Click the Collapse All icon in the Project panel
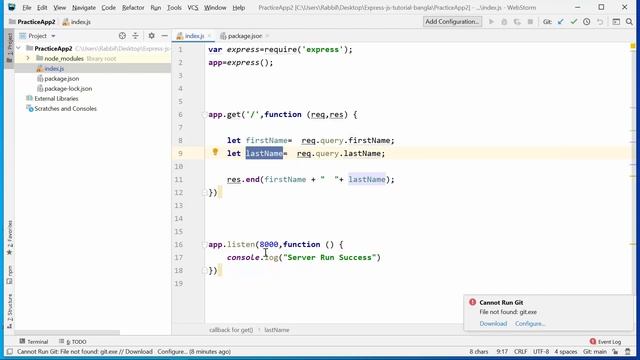Image resolution: width=640 pixels, height=360 pixels. point(136,36)
